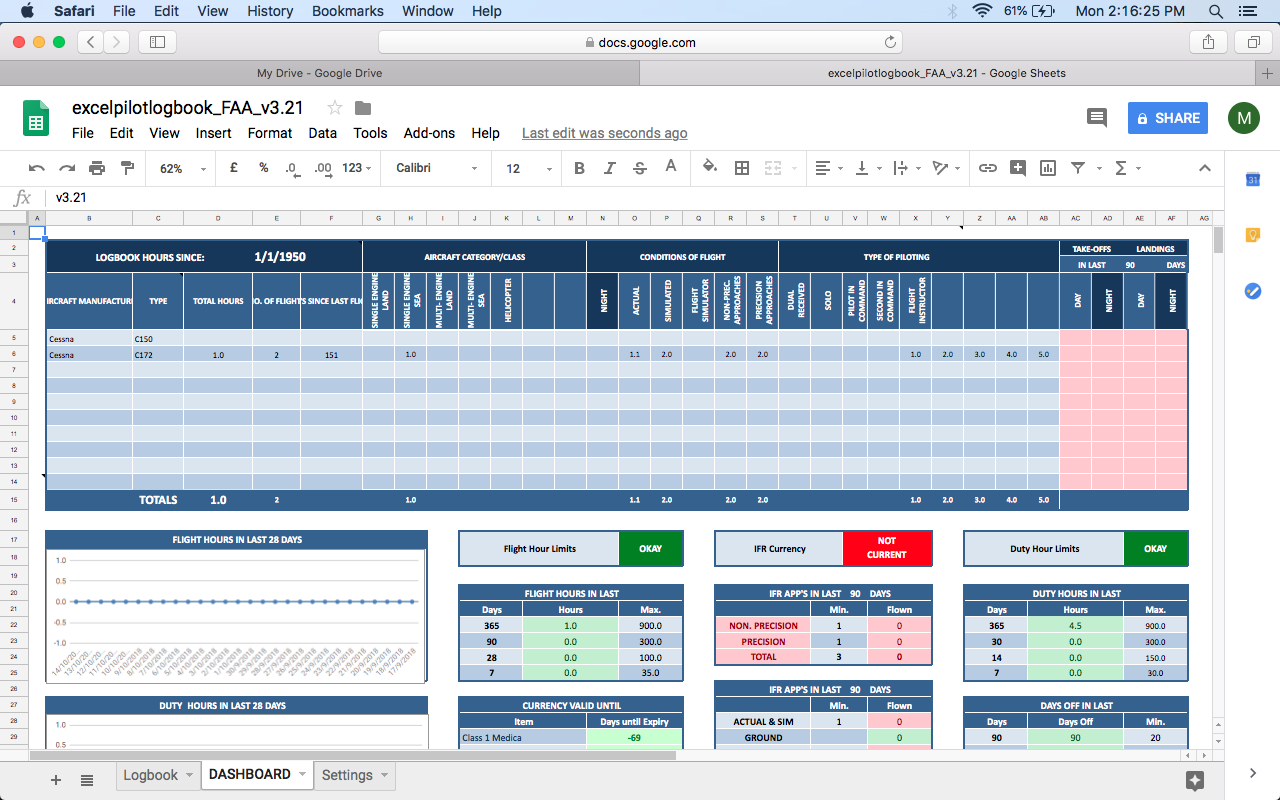Open the Bookmarks menu in macOS menu bar
The height and width of the screenshot is (800, 1280).
347,11
